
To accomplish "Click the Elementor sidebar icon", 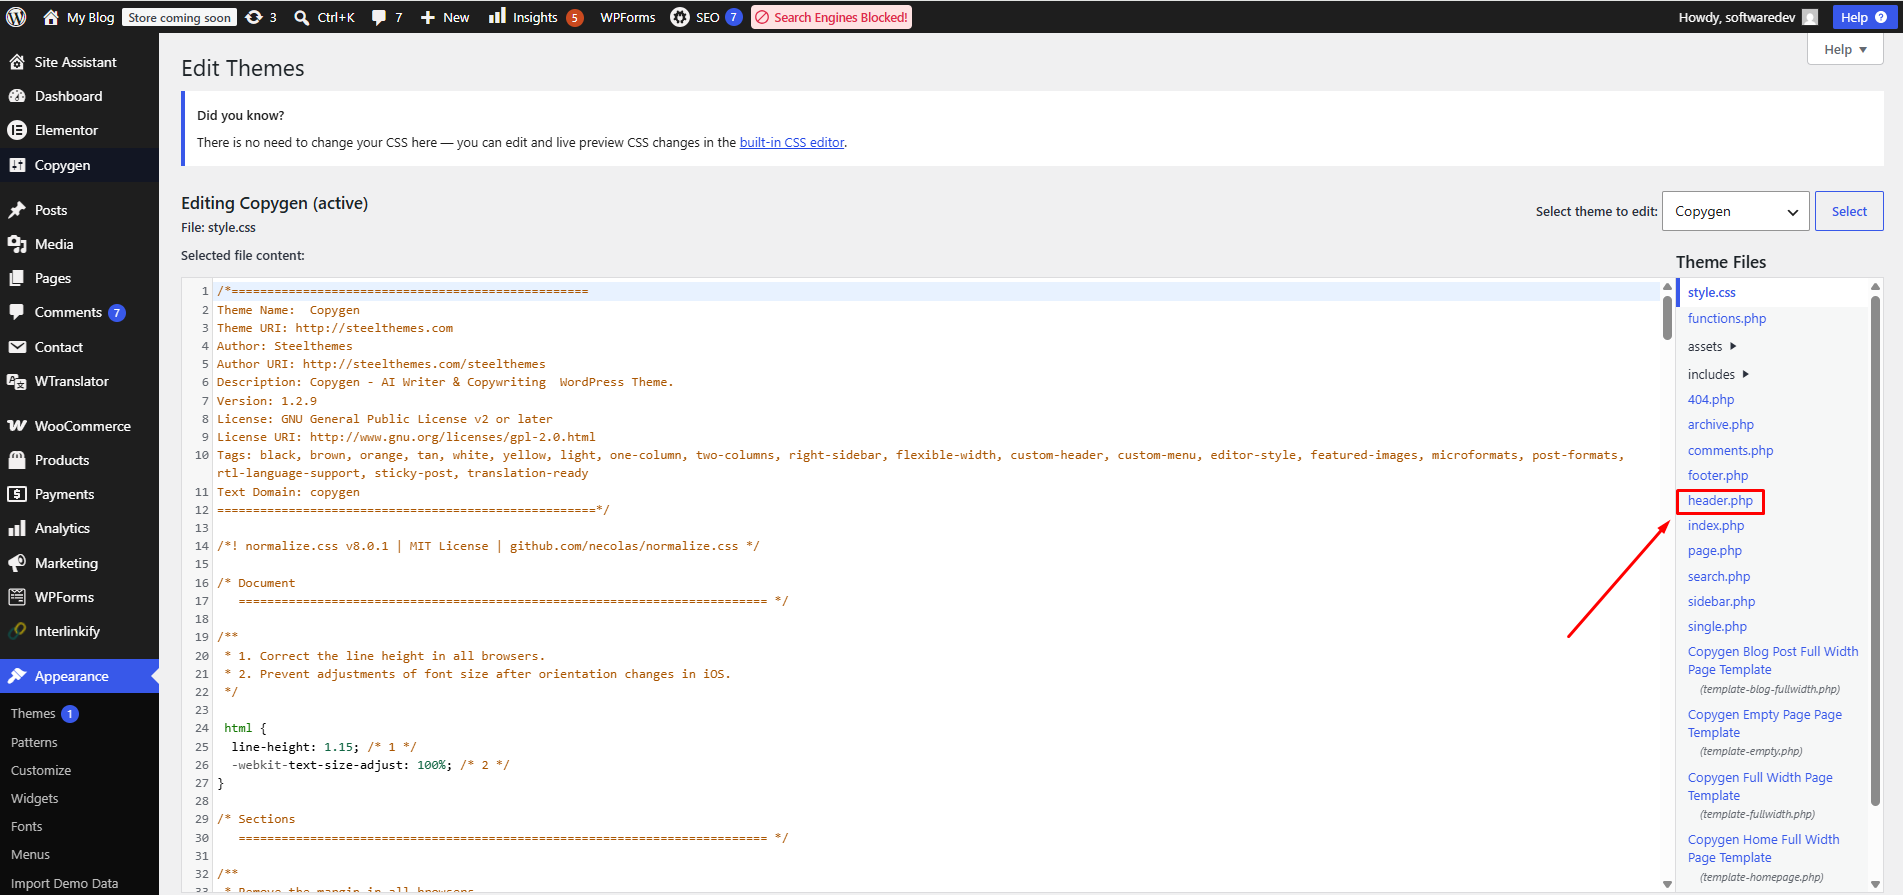I will tap(17, 130).
